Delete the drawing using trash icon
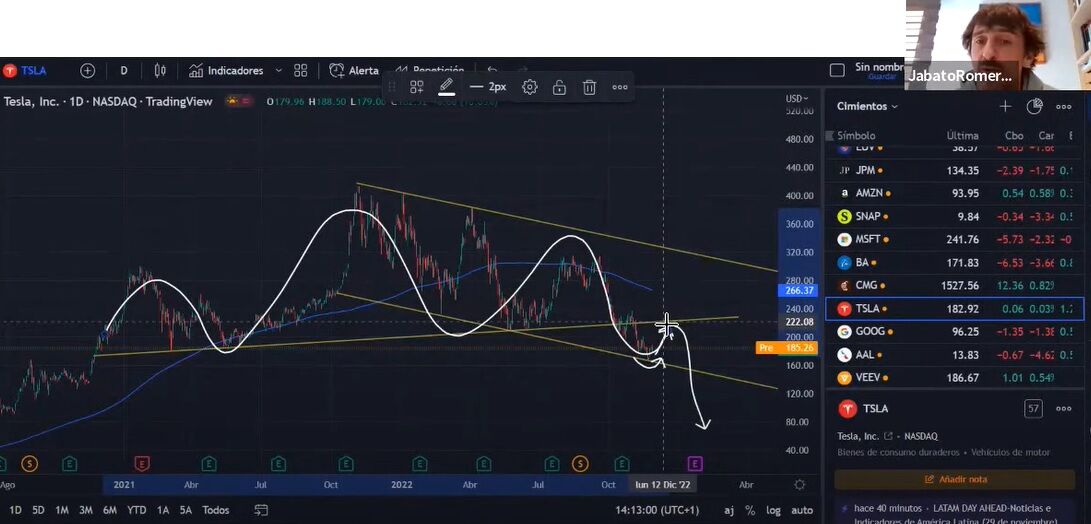This screenshot has width=1091, height=524. point(590,87)
